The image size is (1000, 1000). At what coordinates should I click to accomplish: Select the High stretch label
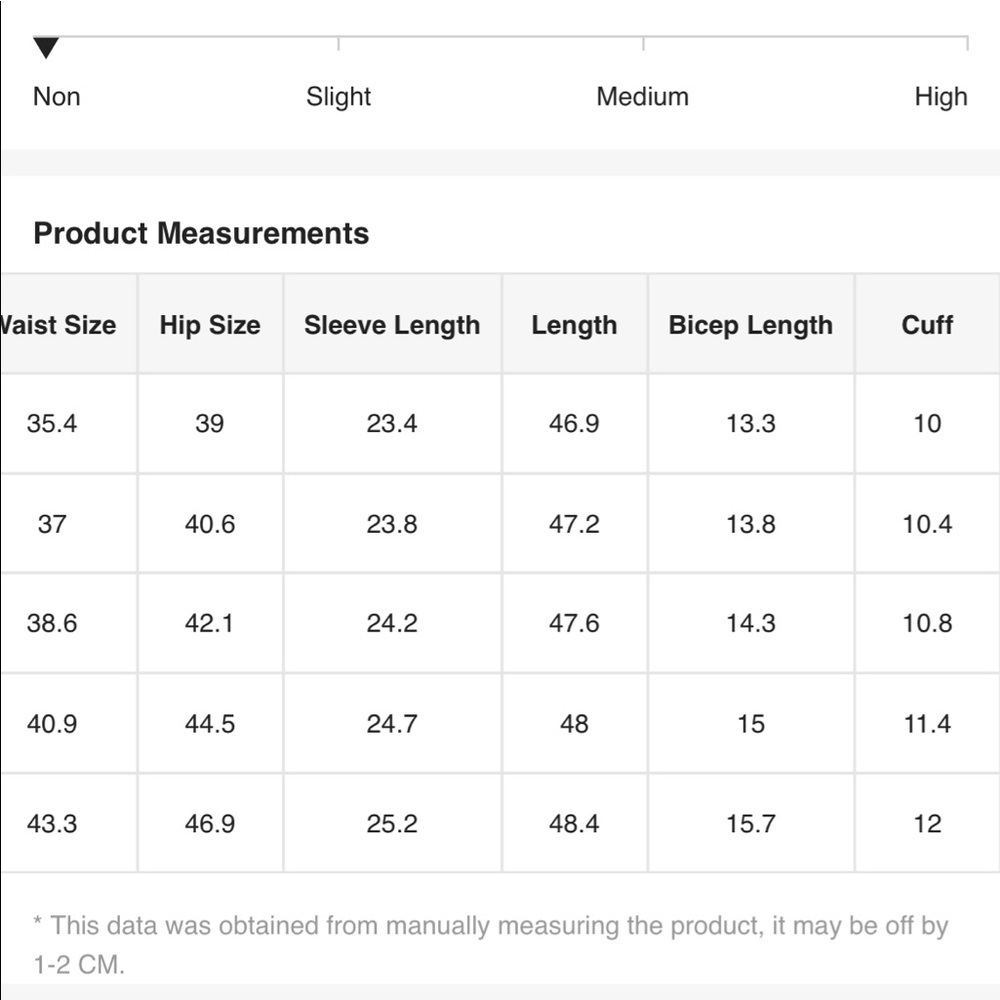pos(941,97)
